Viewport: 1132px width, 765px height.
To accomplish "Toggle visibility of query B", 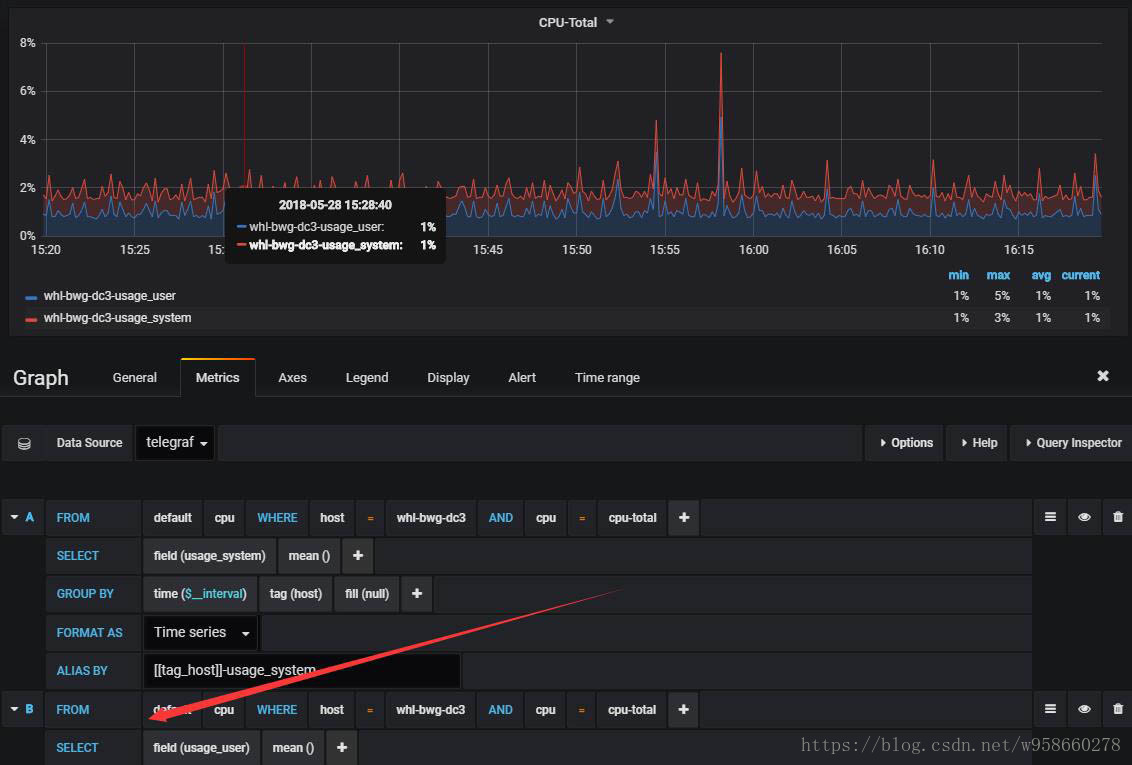I will [1084, 709].
